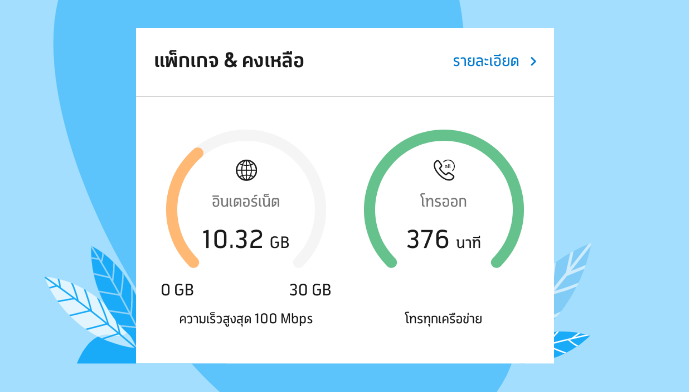Click the globe internet icon
The width and height of the screenshot is (689, 392).
pyautogui.click(x=247, y=170)
